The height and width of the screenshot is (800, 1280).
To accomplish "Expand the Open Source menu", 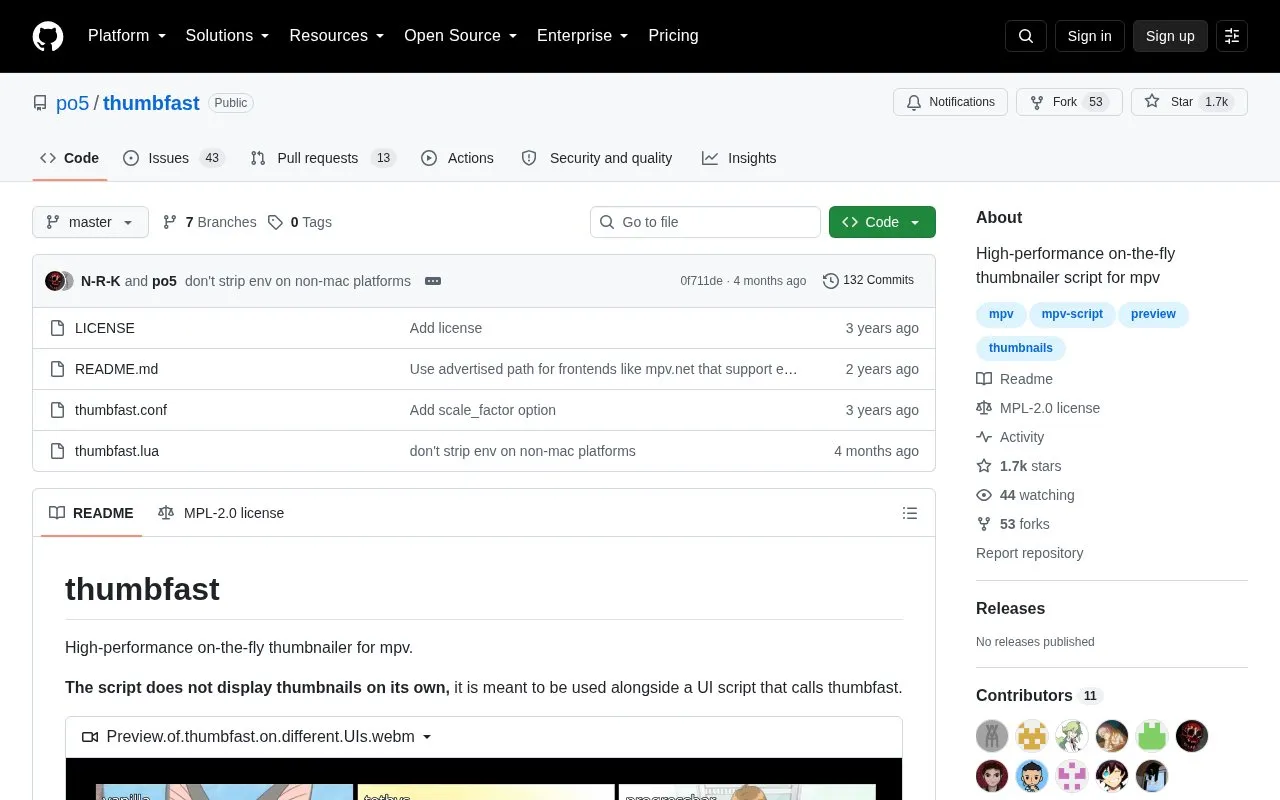I will [460, 36].
